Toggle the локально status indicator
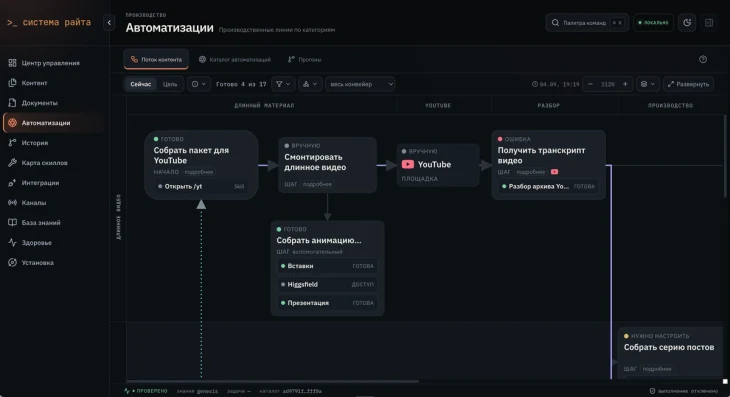Image resolution: width=730 pixels, height=397 pixels. coord(653,22)
